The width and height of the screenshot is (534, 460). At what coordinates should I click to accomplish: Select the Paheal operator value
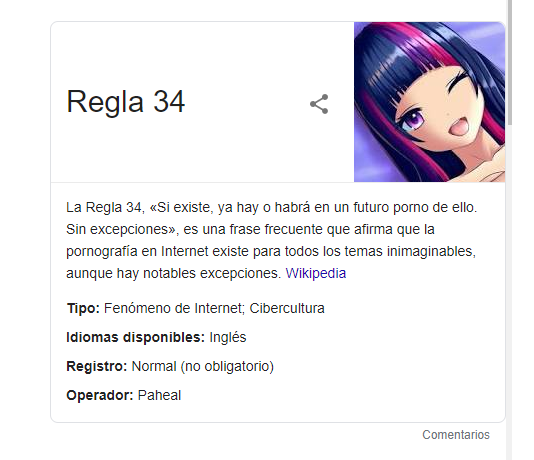click(x=159, y=395)
